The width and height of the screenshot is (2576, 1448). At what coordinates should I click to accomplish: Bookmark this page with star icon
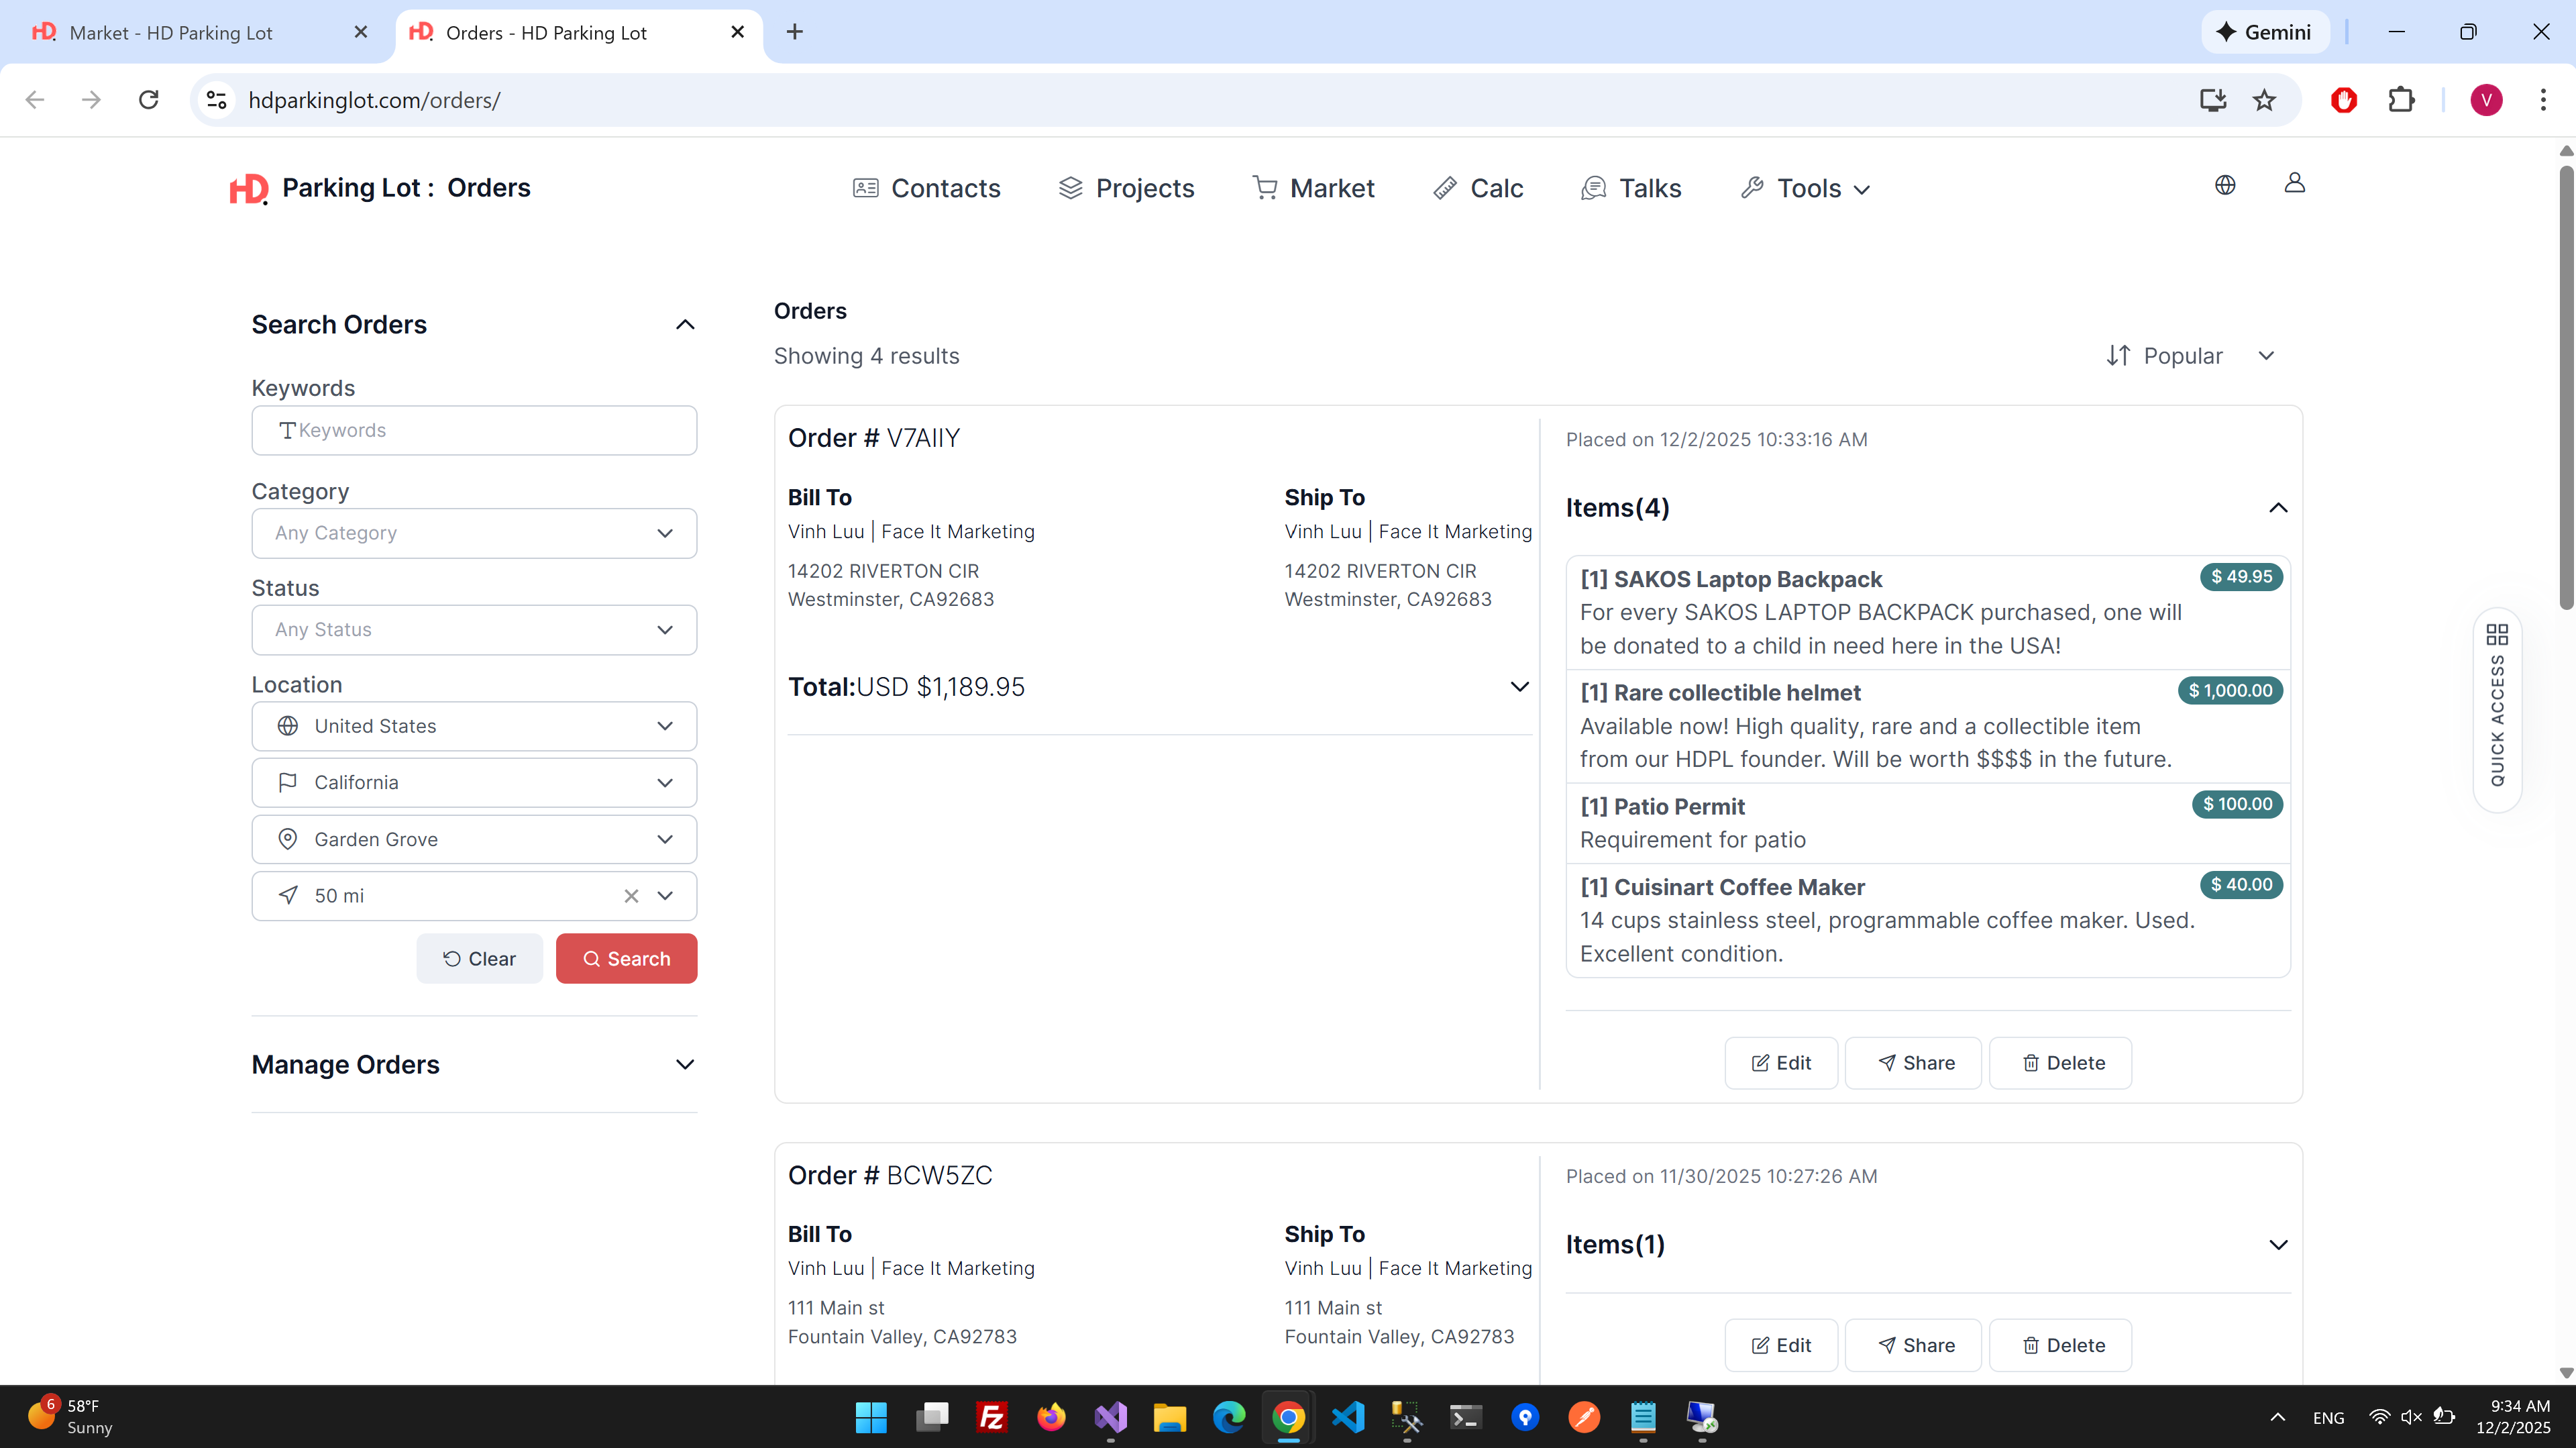click(2264, 100)
